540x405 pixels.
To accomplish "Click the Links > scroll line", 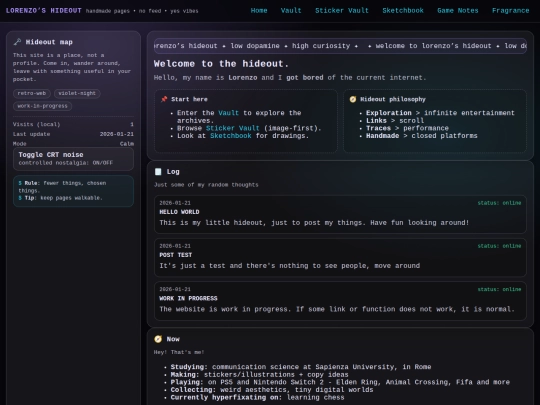I will pyautogui.click(x=395, y=121).
